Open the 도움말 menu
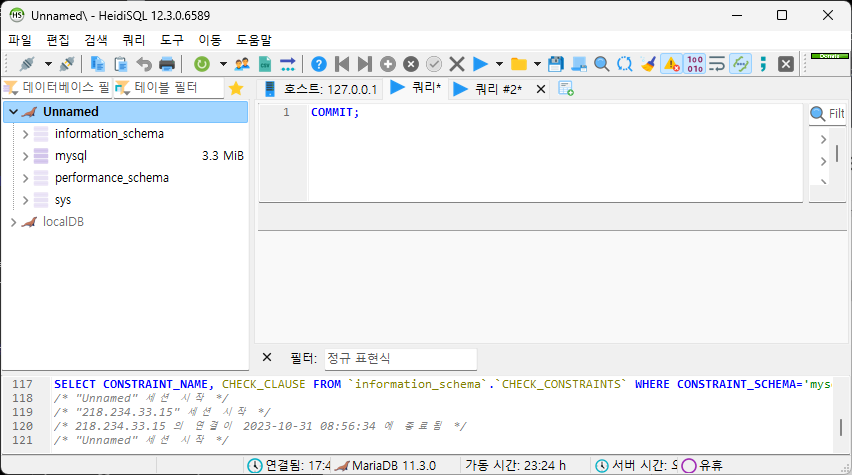852x475 pixels. point(254,40)
